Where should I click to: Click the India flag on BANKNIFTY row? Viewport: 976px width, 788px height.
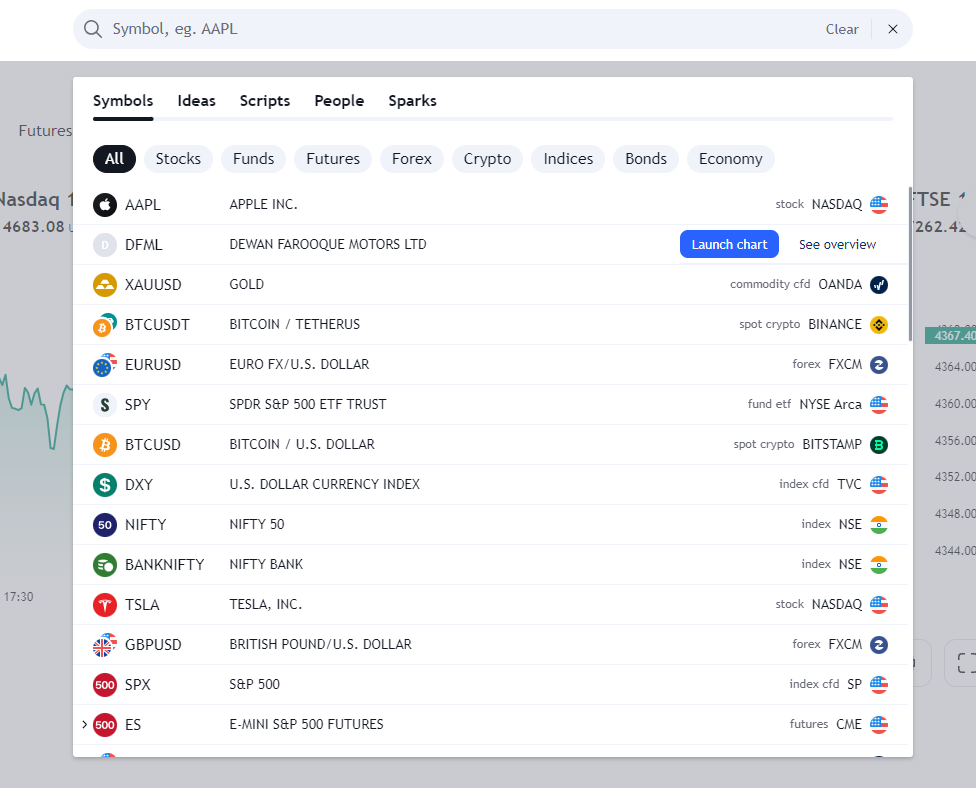[x=879, y=565]
